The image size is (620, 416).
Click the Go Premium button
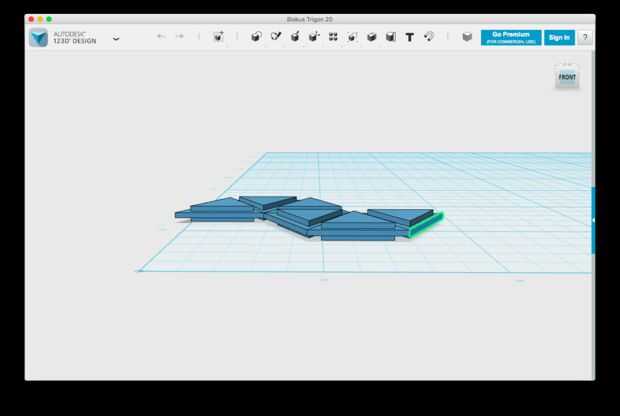click(x=511, y=38)
